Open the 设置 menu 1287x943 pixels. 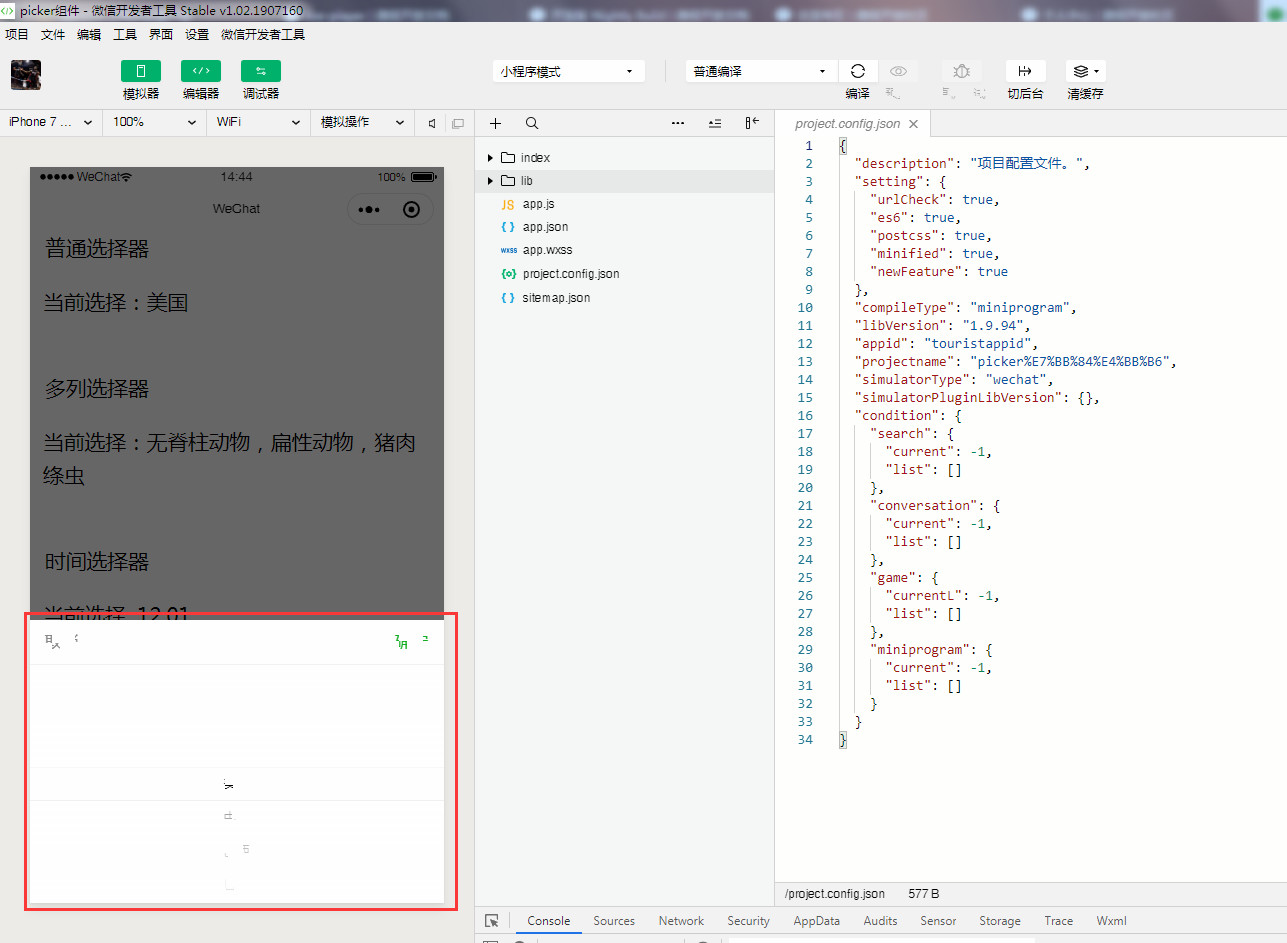(x=197, y=34)
